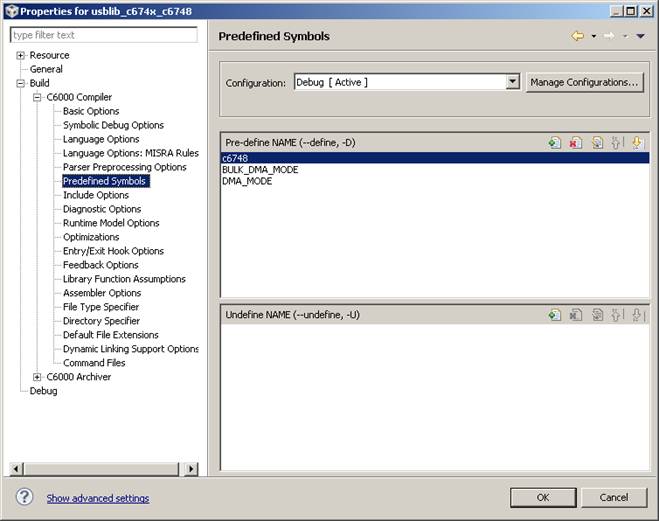Select the DMA_MODE symbol entry
This screenshot has height=521, width=659.
(247, 181)
